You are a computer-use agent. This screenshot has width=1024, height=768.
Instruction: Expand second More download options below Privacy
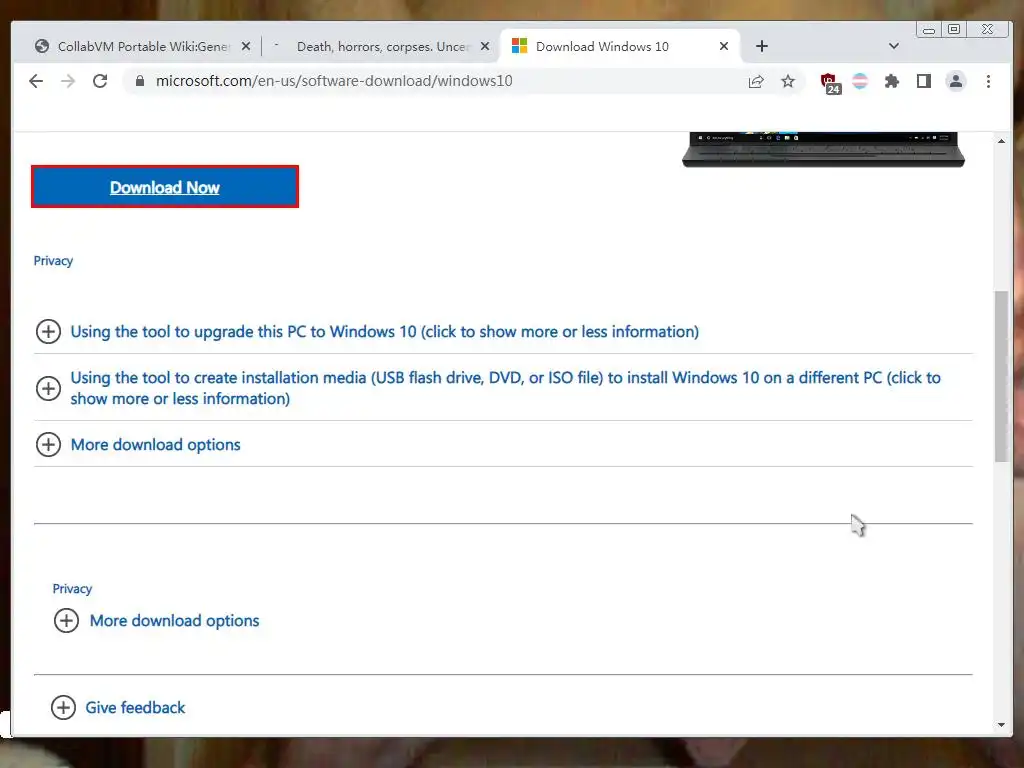174,620
